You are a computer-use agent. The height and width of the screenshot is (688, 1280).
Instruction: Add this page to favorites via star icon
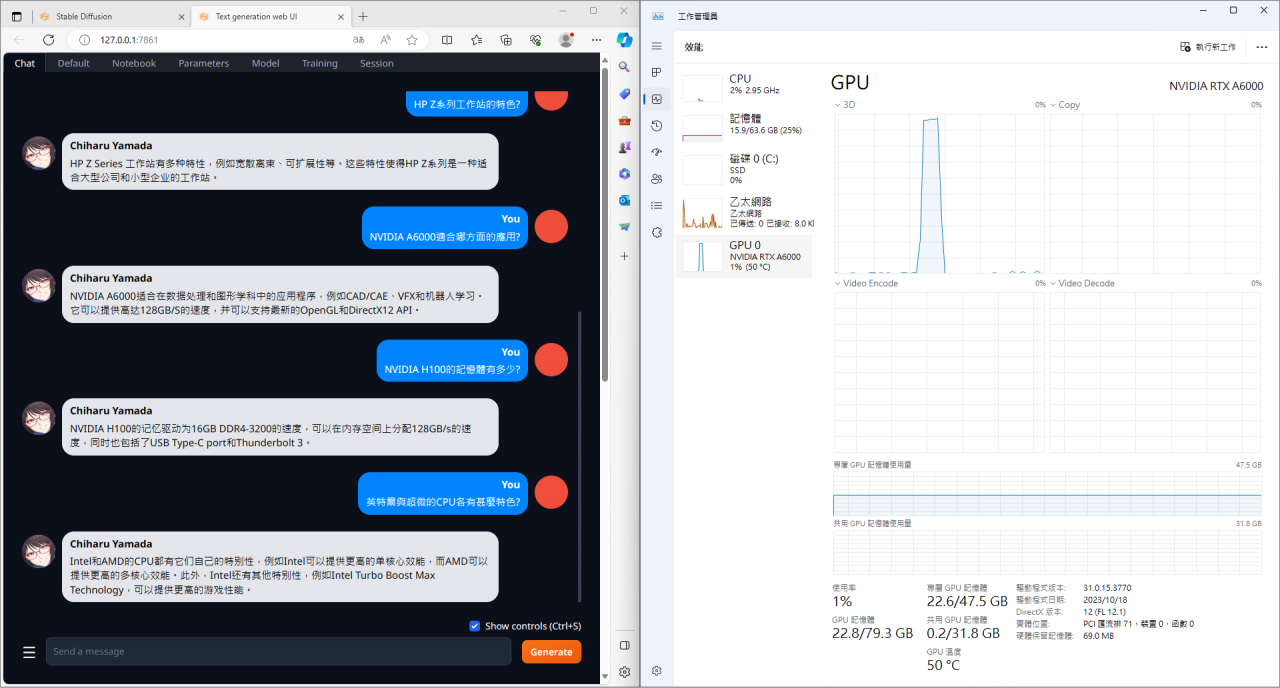pyautogui.click(x=412, y=40)
